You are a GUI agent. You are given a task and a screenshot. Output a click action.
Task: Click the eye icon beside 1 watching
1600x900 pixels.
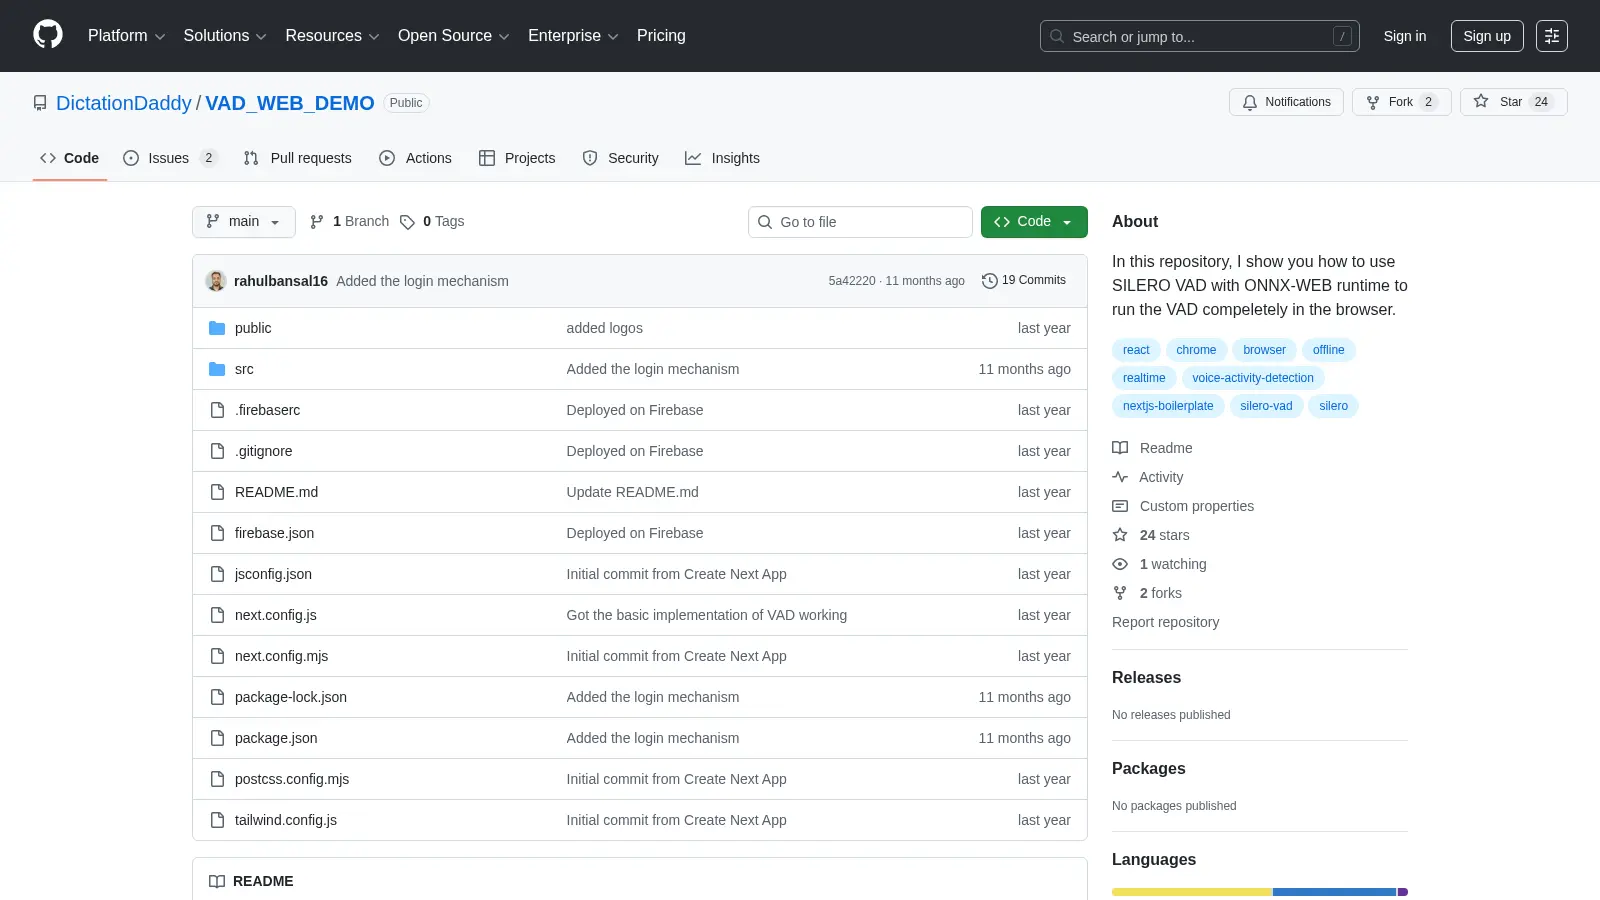pyautogui.click(x=1120, y=564)
